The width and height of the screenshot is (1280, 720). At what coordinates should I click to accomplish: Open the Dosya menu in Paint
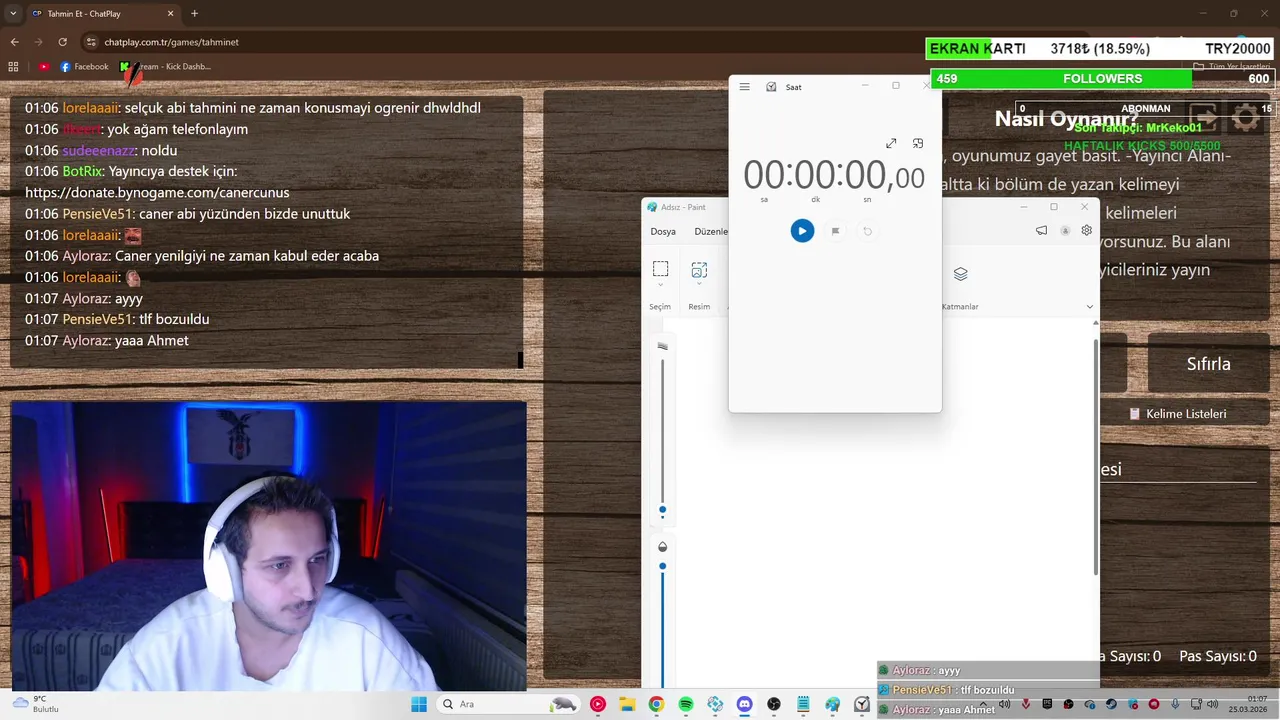tap(663, 231)
